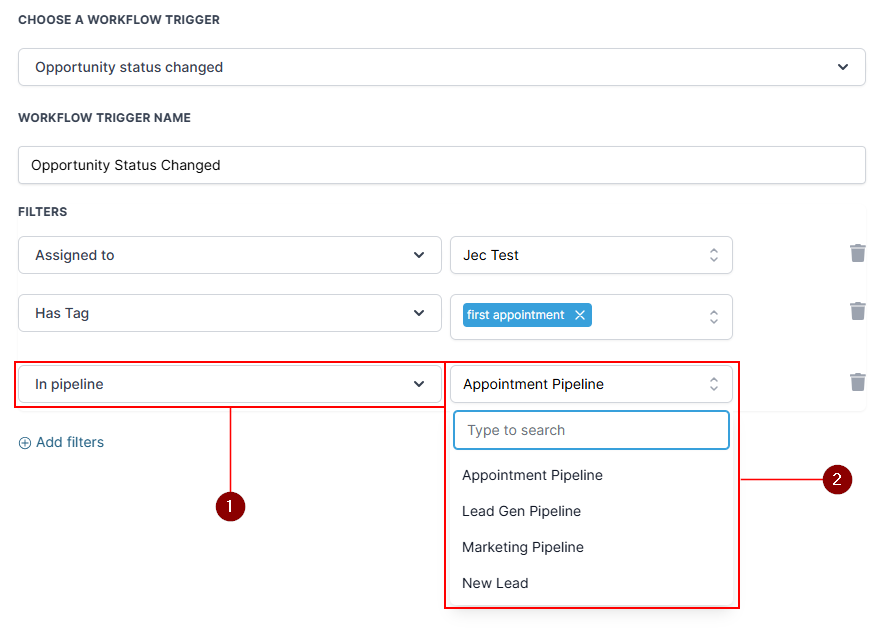Click the workflow trigger name field
The width and height of the screenshot is (888, 636).
coord(441,165)
